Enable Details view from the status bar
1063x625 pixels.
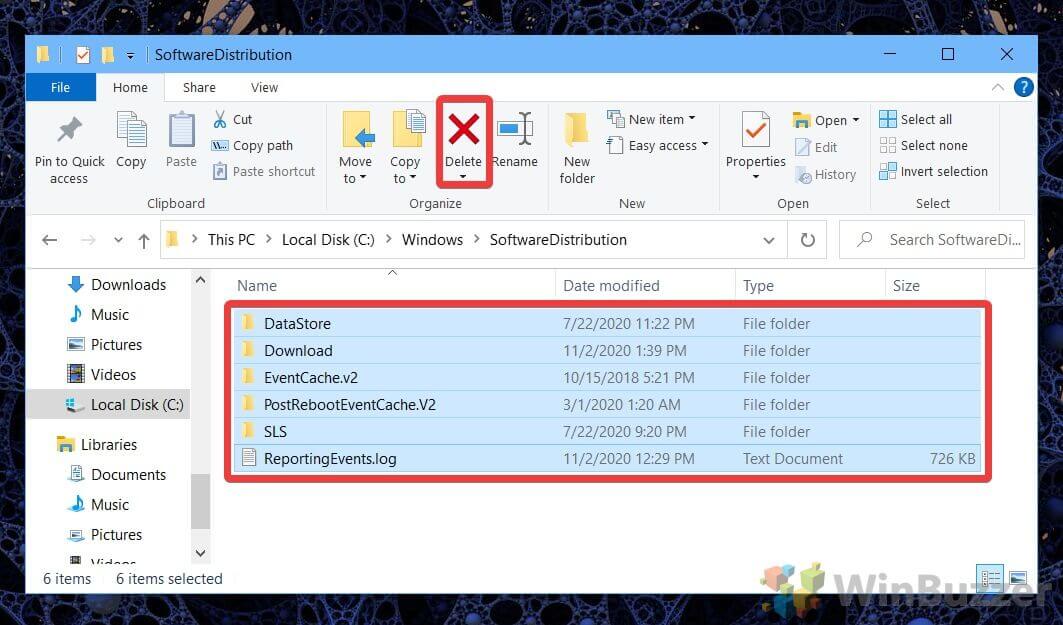(x=990, y=578)
